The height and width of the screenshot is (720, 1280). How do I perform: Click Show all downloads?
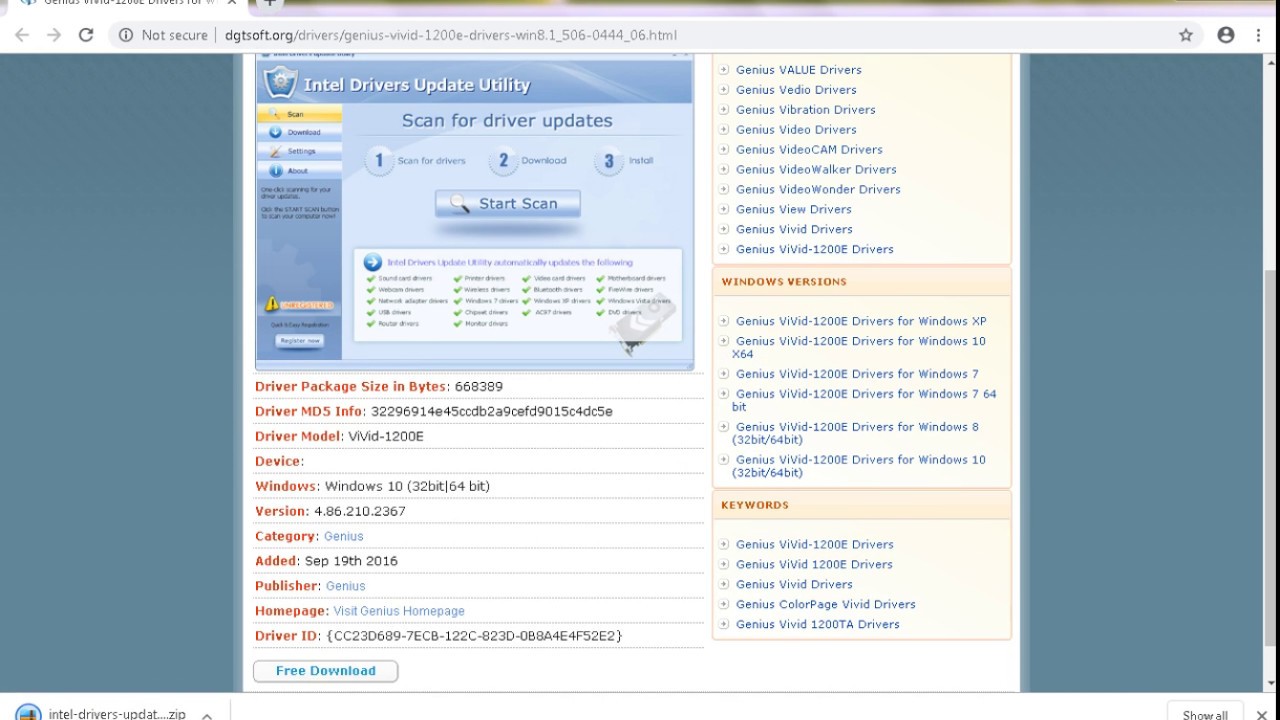click(x=1205, y=715)
